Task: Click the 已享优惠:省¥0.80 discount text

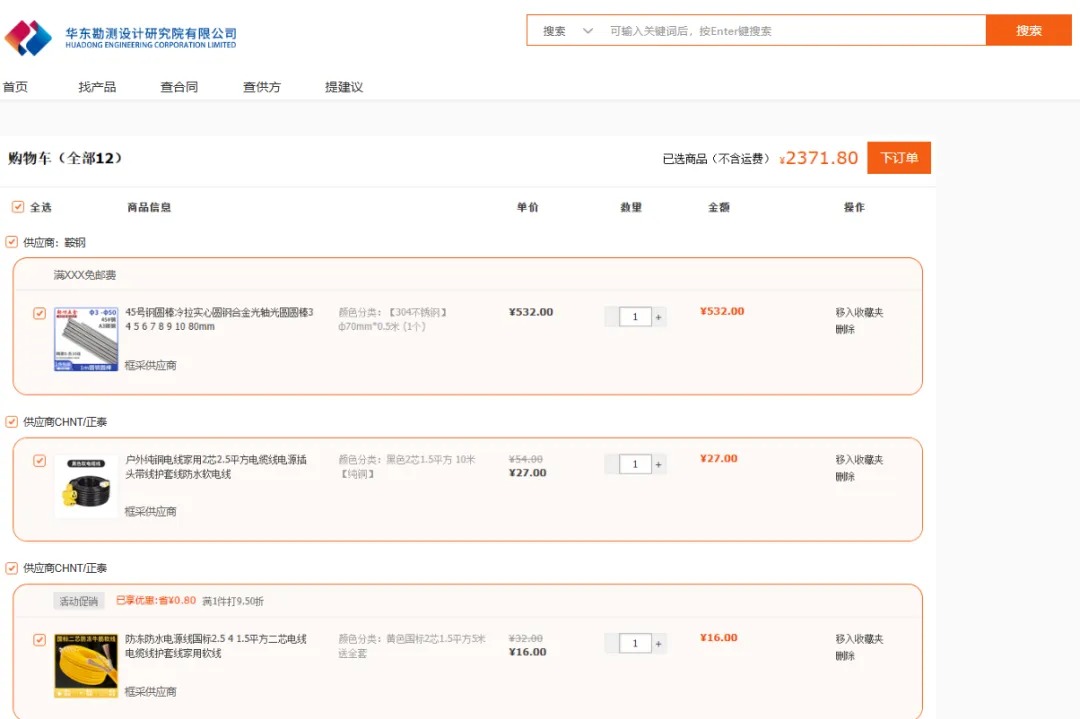Action: [x=156, y=601]
